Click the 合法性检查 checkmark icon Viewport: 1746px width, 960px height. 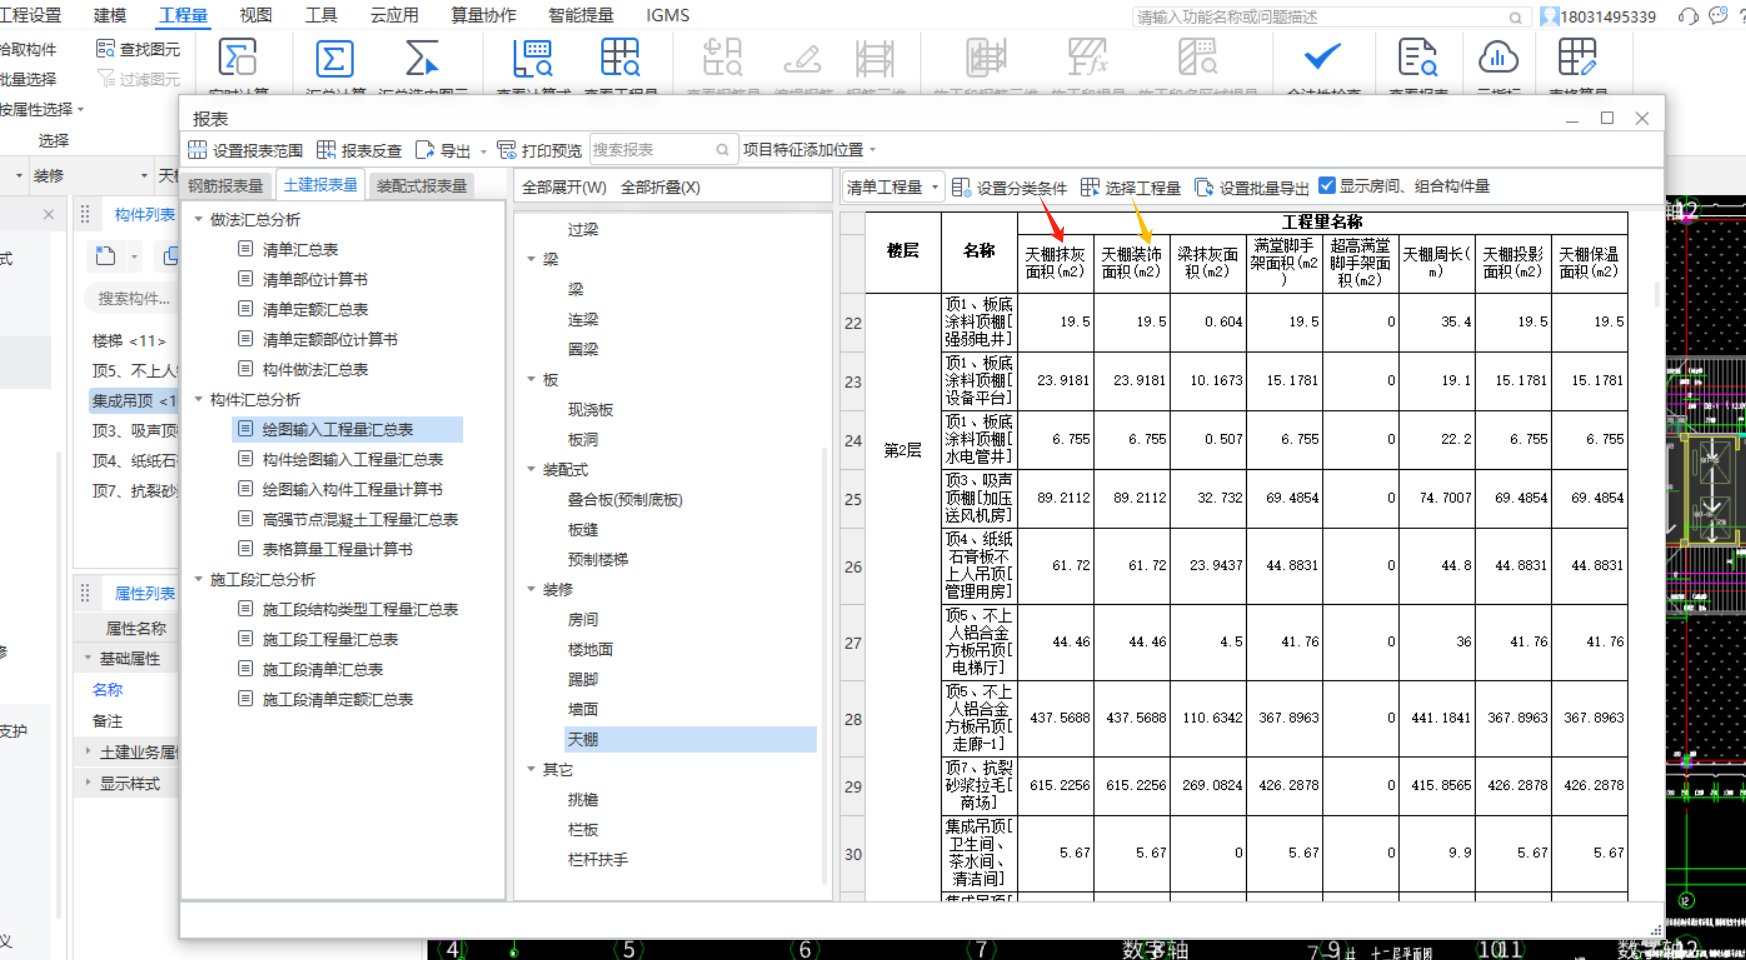click(x=1322, y=57)
